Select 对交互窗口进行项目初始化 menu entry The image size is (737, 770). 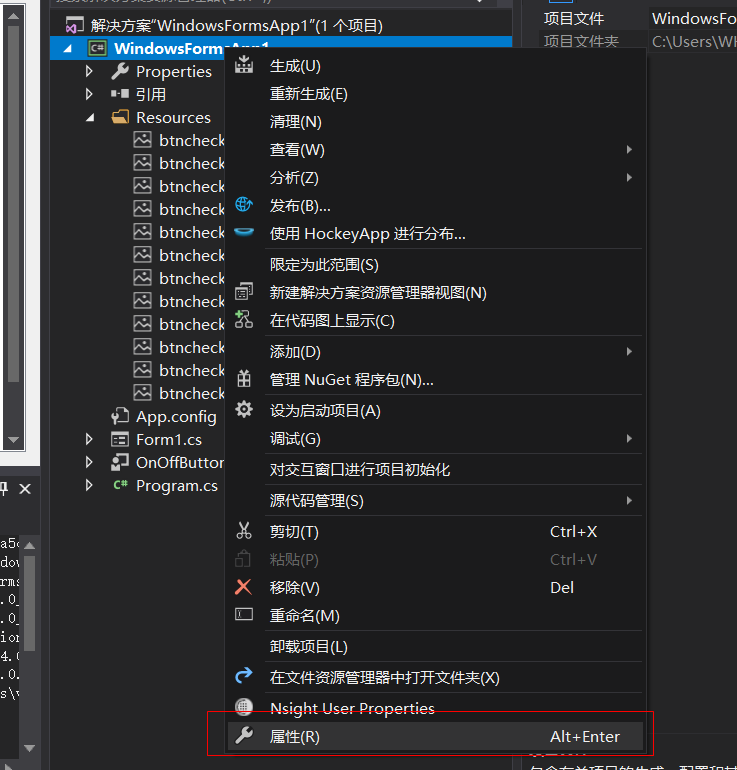tap(436, 469)
